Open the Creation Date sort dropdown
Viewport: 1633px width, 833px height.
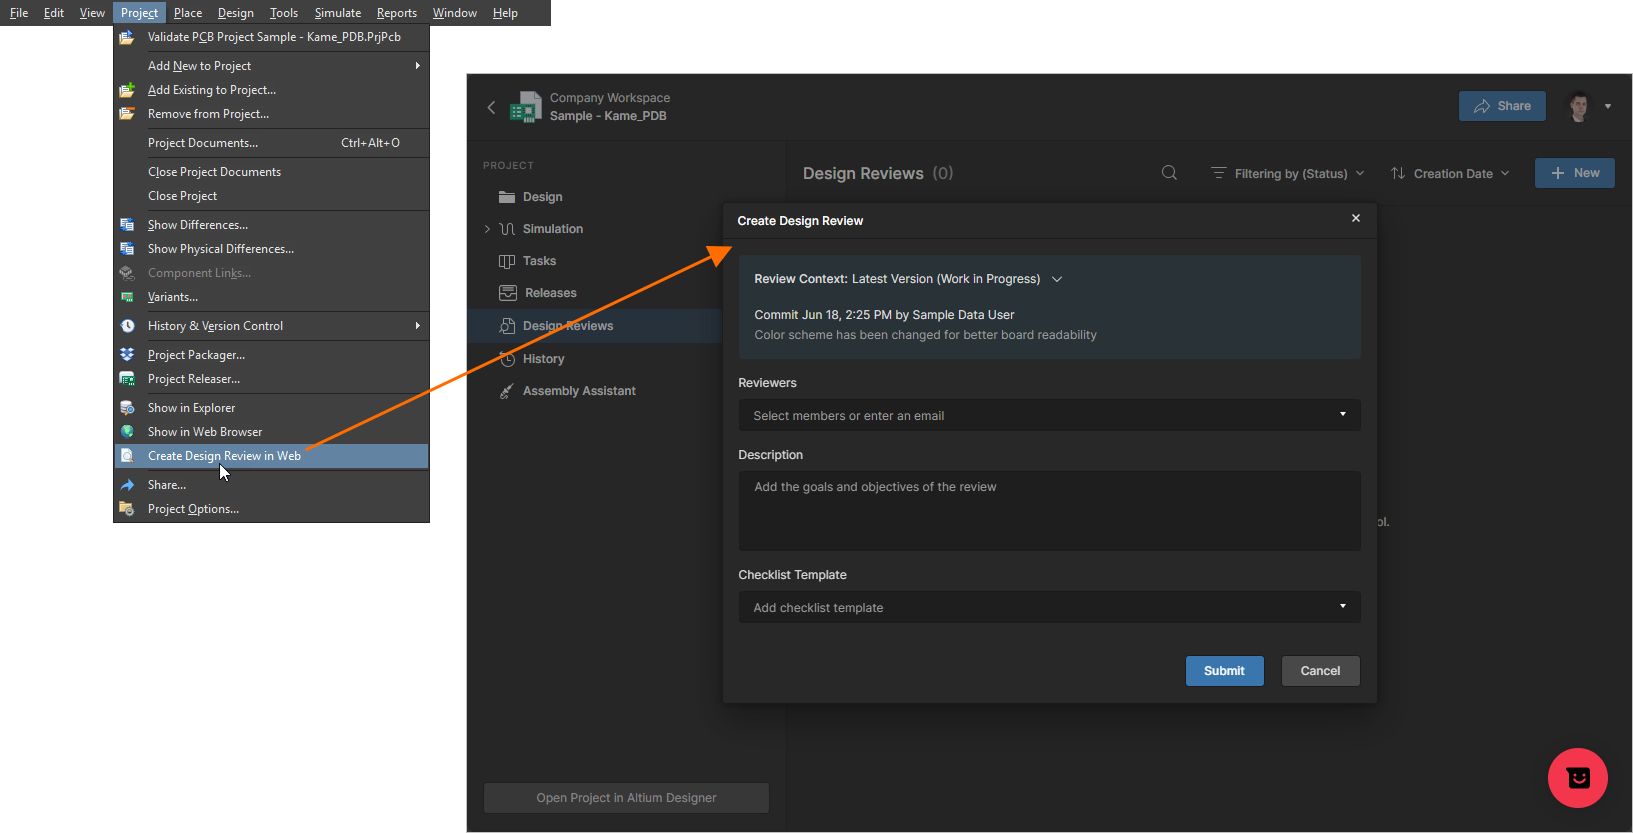[1450, 173]
